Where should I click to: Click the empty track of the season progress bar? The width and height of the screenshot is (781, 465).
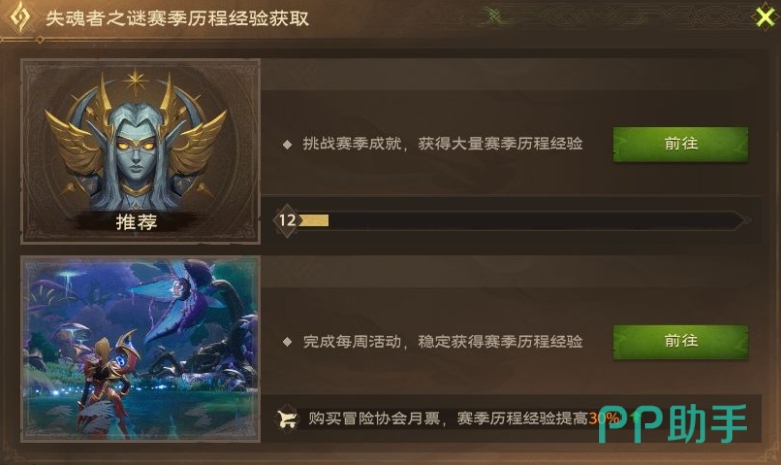tap(533, 220)
